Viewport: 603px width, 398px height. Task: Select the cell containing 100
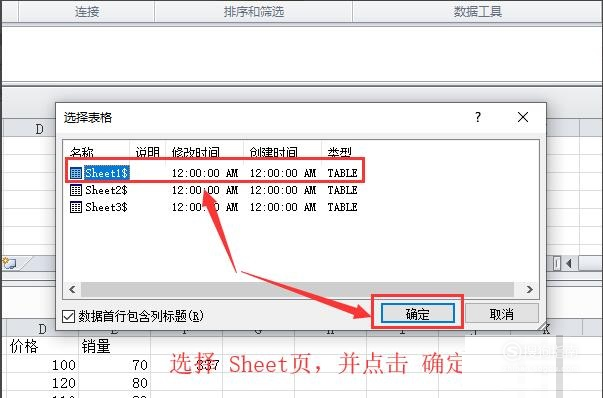coord(42,365)
